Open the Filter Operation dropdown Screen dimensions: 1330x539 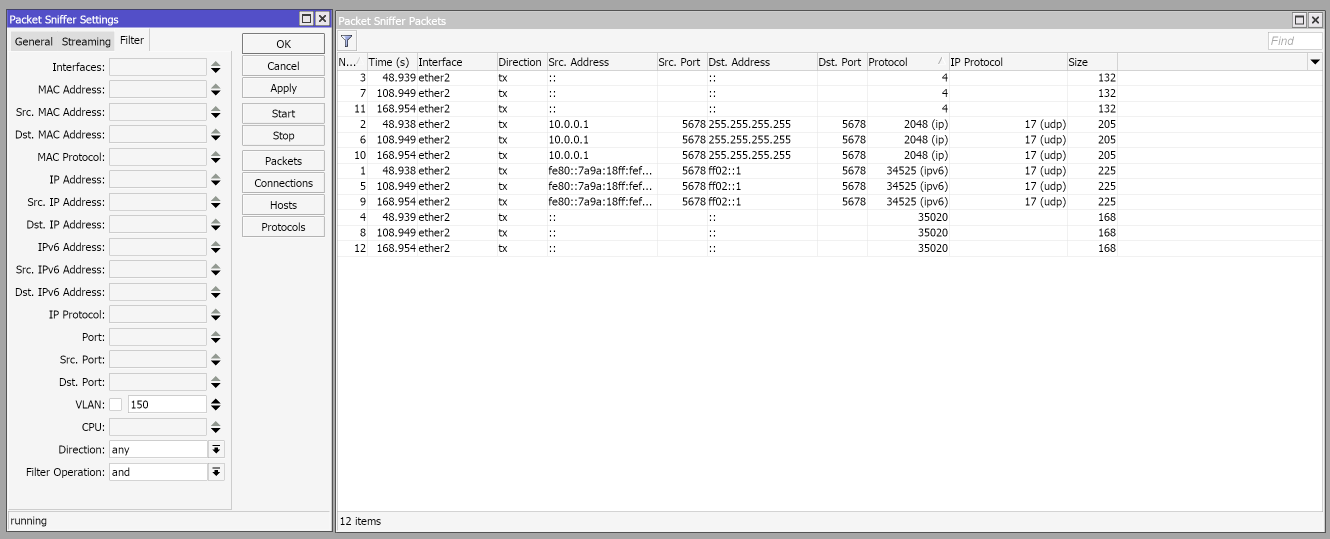click(216, 472)
